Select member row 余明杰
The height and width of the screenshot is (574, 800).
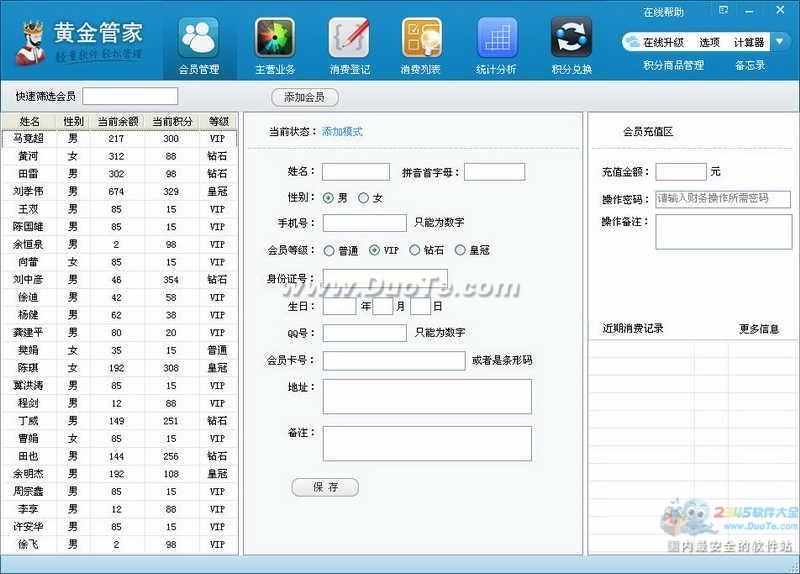pyautogui.click(x=119, y=473)
